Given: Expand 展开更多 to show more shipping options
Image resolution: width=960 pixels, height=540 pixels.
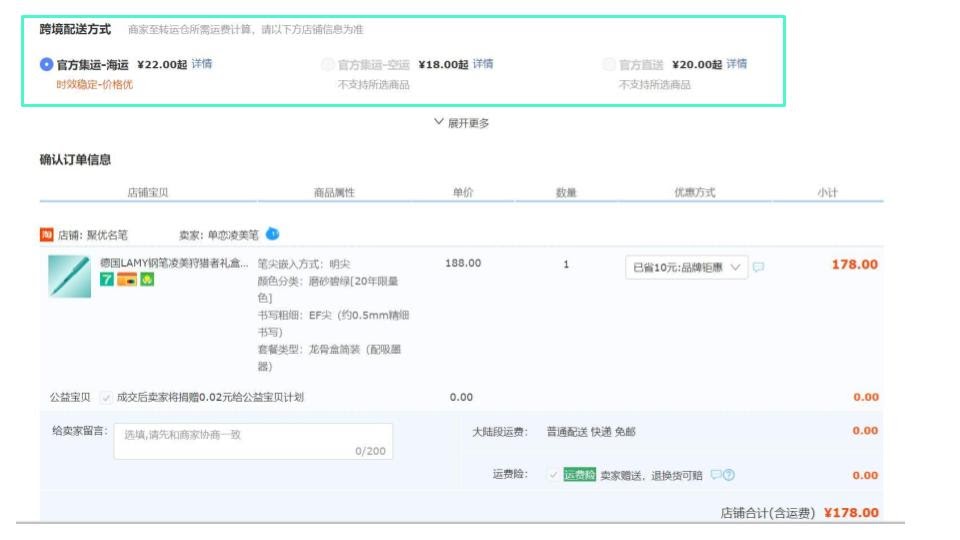Looking at the screenshot, I should [x=462, y=123].
